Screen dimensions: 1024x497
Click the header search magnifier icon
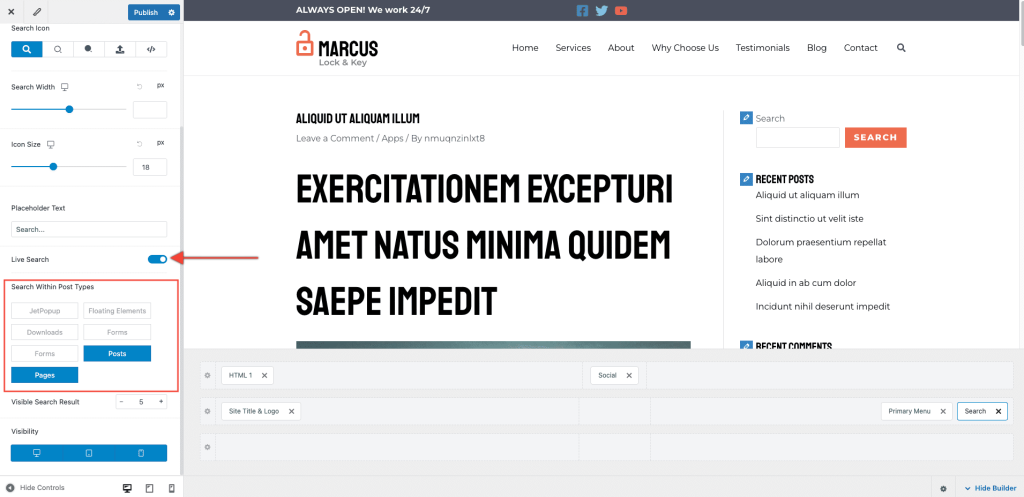pos(901,48)
